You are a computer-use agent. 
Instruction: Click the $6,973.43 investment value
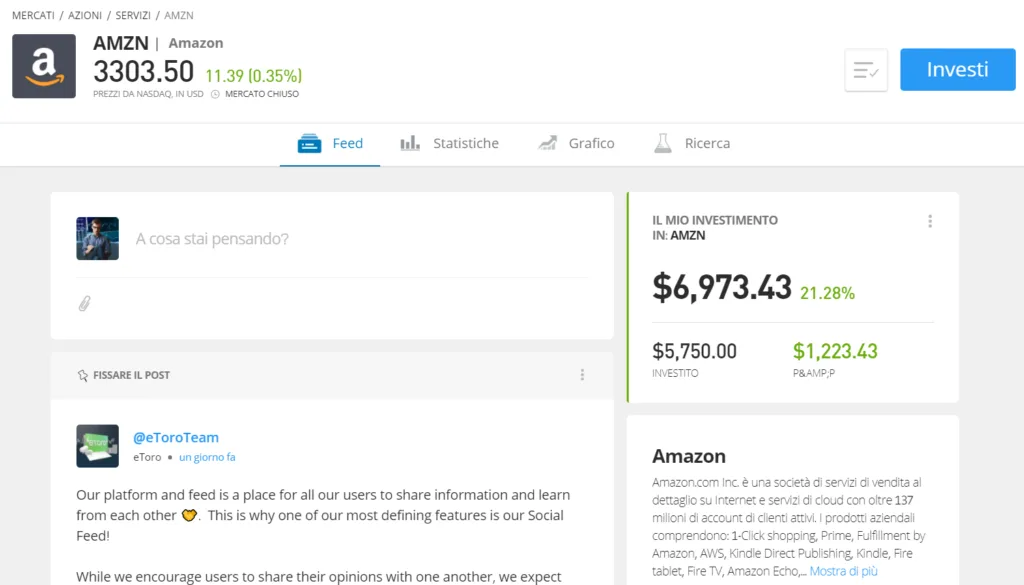(722, 287)
